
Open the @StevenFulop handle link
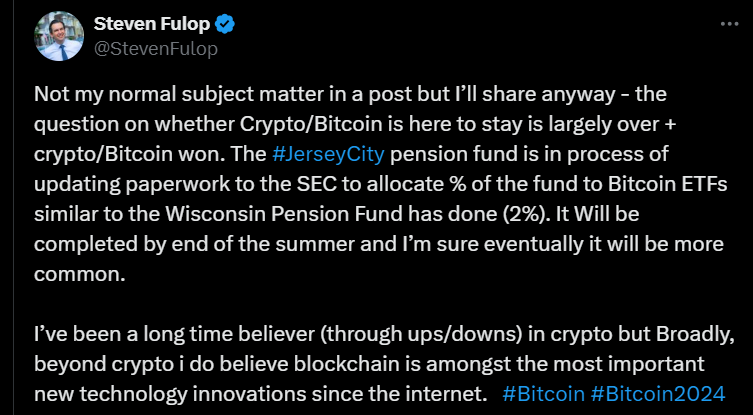click(156, 49)
